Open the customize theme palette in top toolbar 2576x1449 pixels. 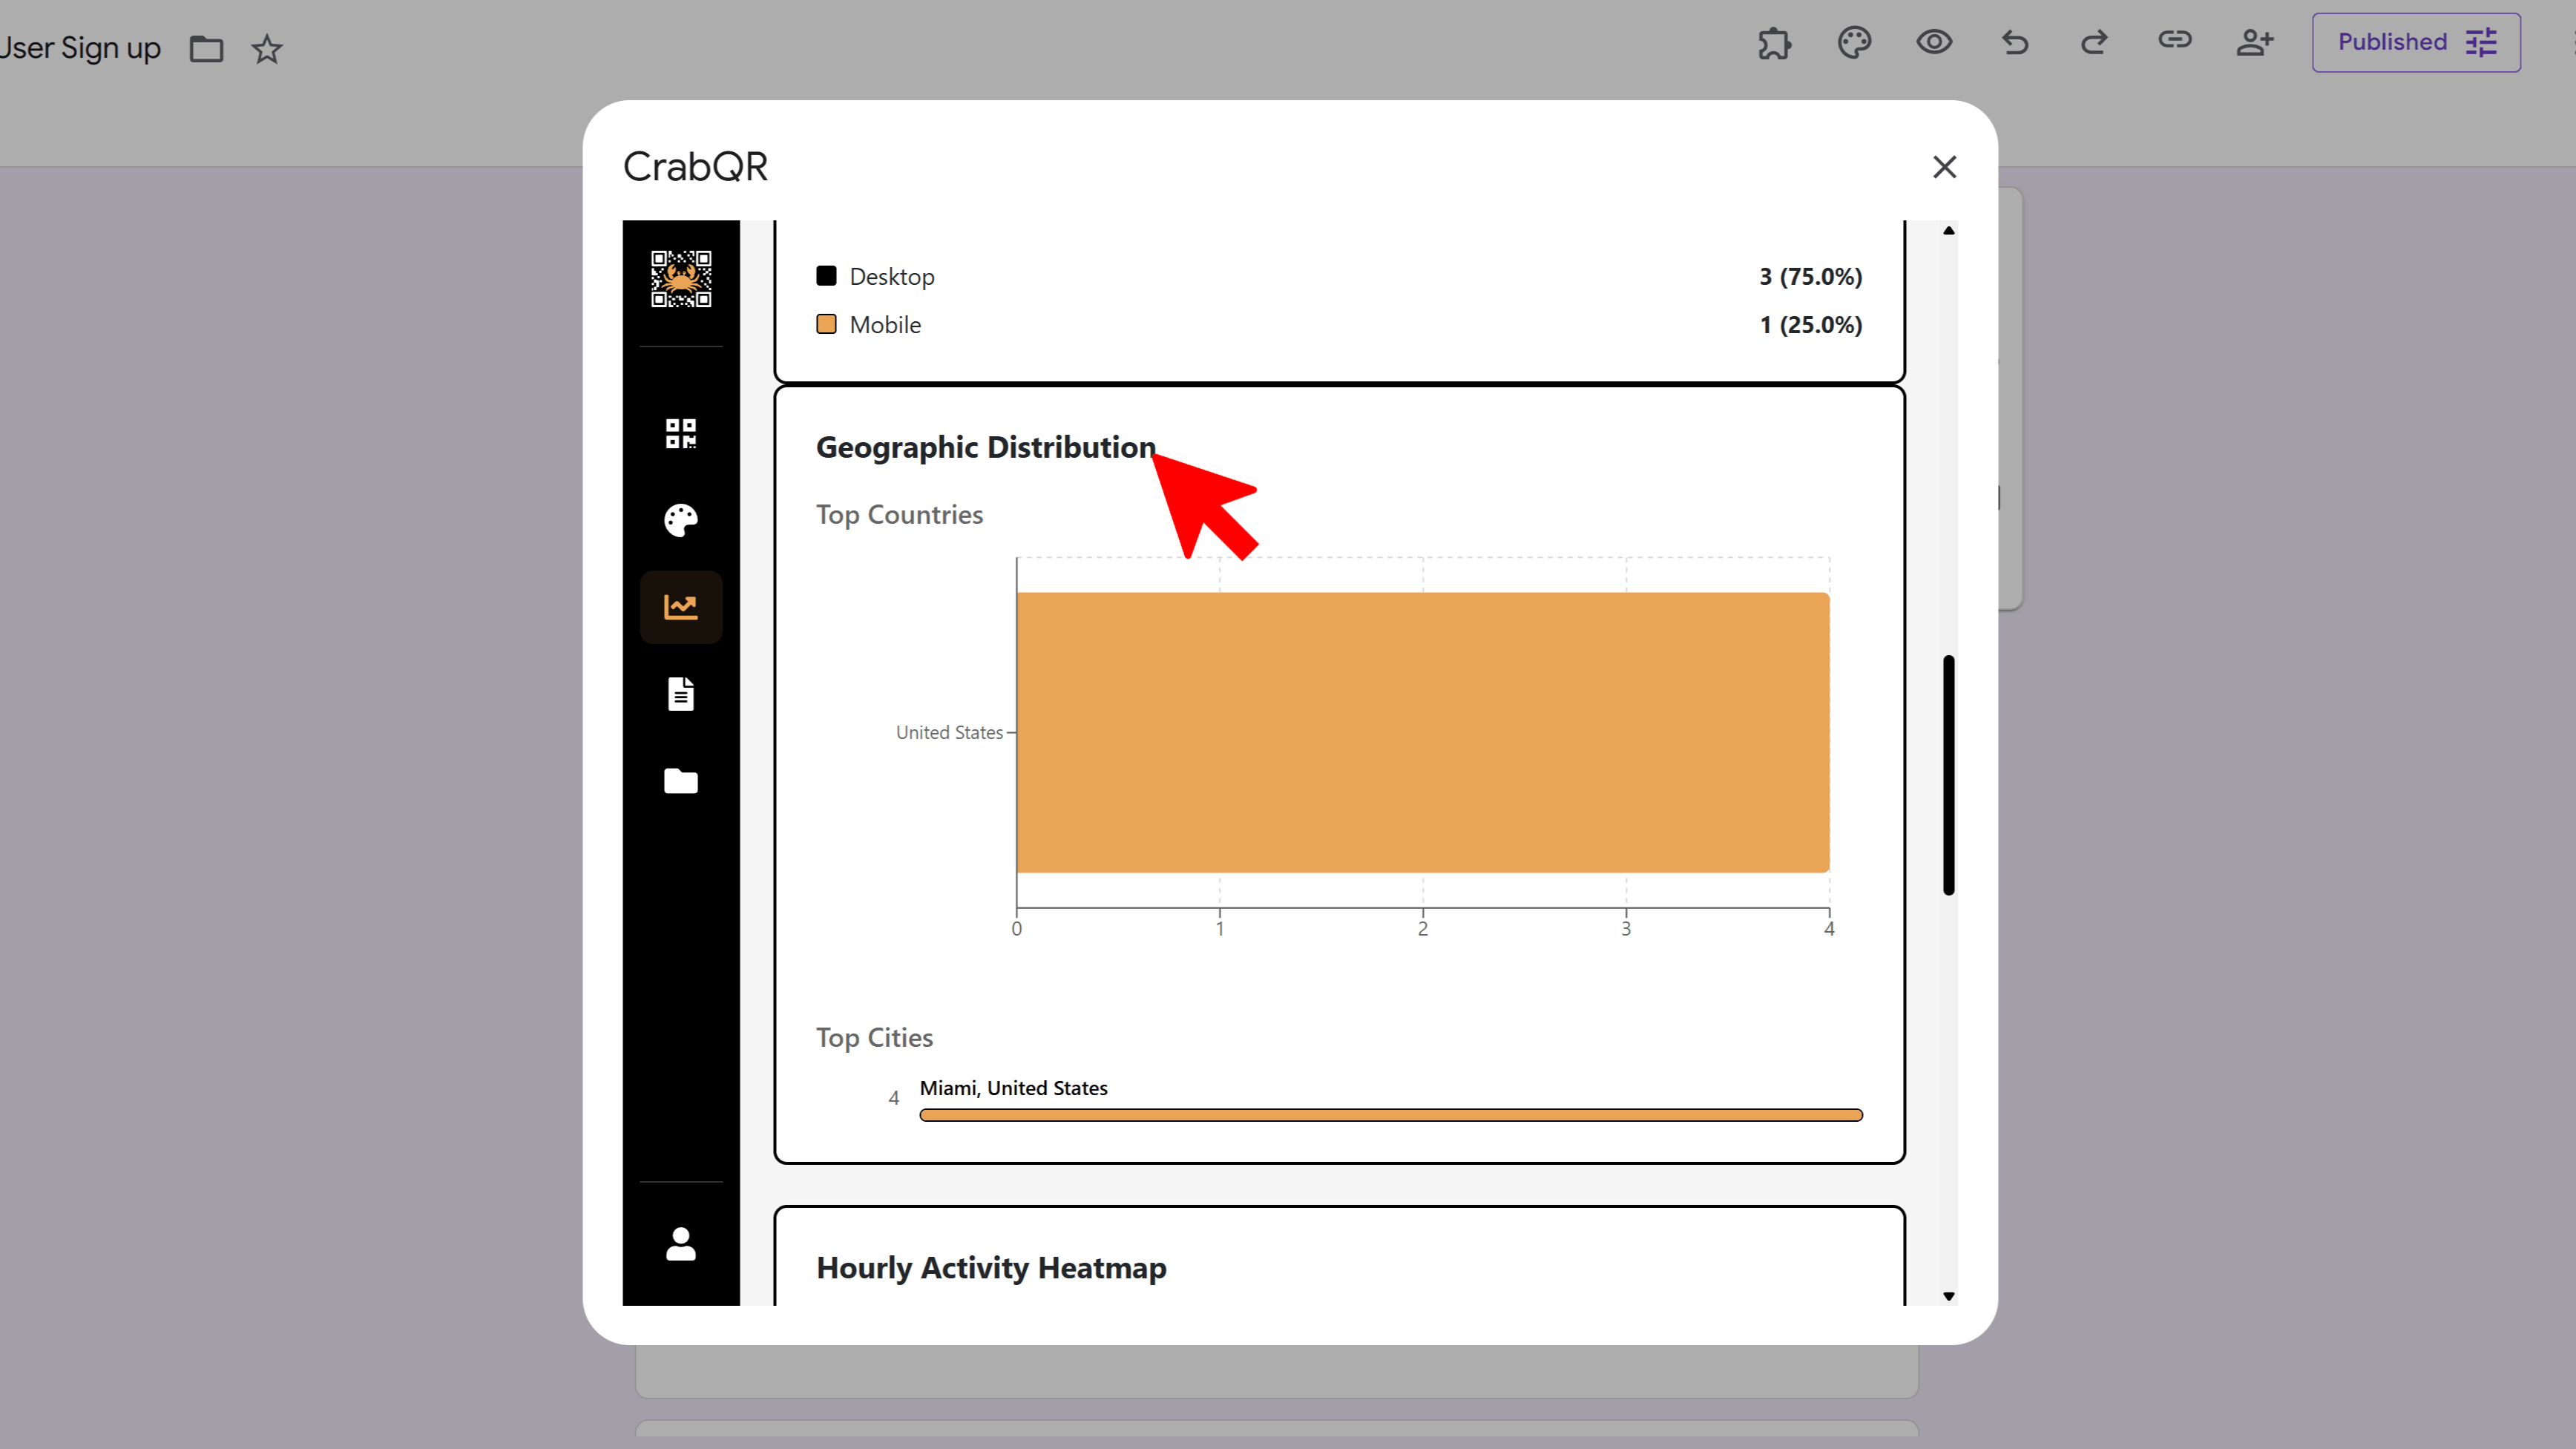(x=1854, y=43)
